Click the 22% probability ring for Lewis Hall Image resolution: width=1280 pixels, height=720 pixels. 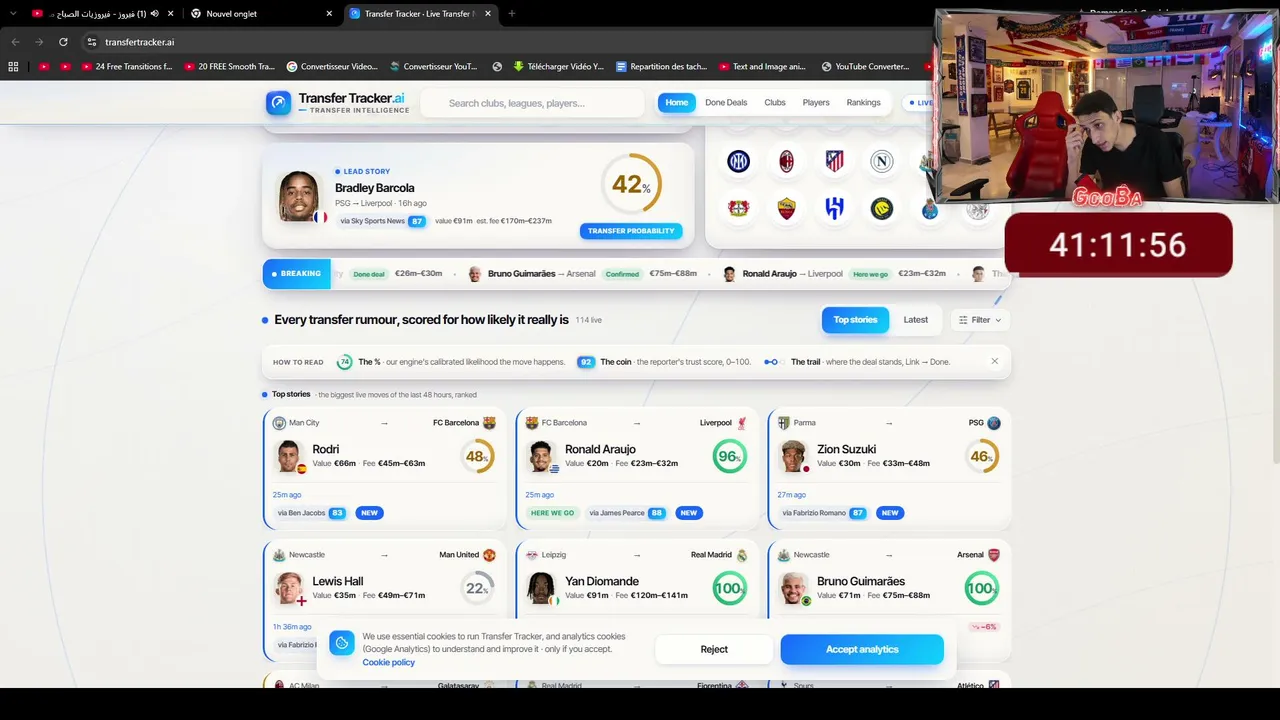pyautogui.click(x=478, y=588)
